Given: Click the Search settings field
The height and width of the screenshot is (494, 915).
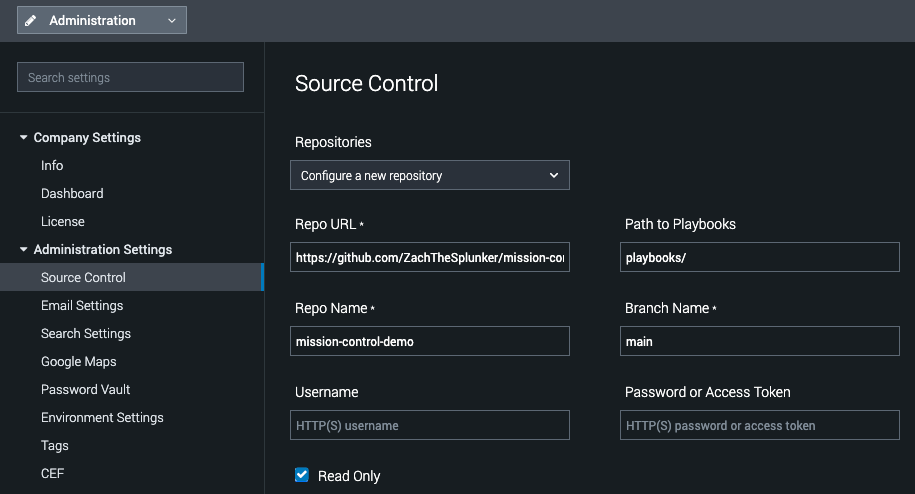Looking at the screenshot, I should [130, 77].
